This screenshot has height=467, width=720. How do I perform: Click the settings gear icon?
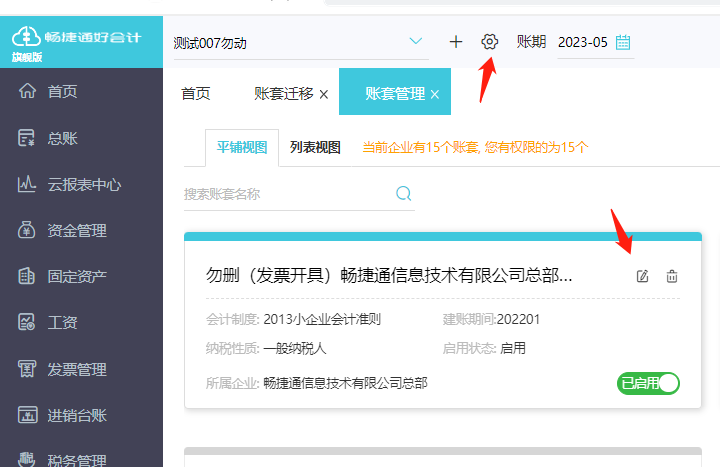click(x=489, y=42)
